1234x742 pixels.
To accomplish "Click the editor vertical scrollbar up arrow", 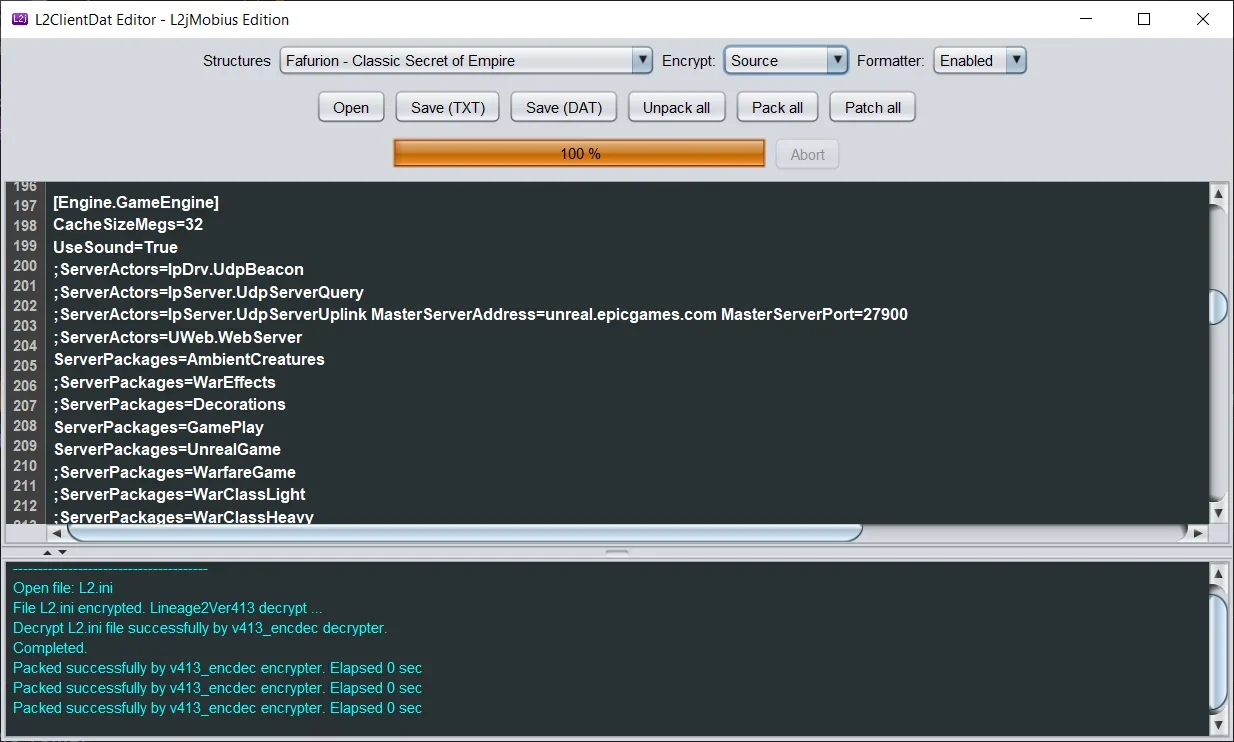I will [1218, 193].
